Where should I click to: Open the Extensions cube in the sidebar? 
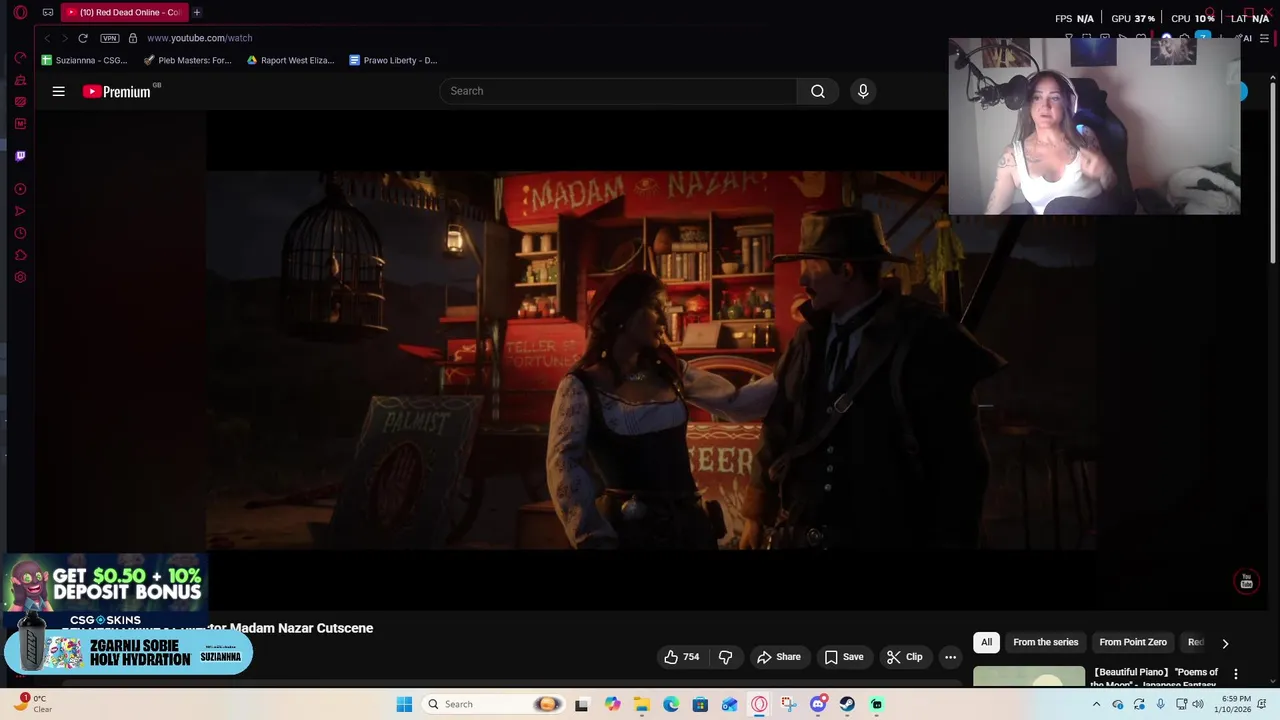[20, 255]
